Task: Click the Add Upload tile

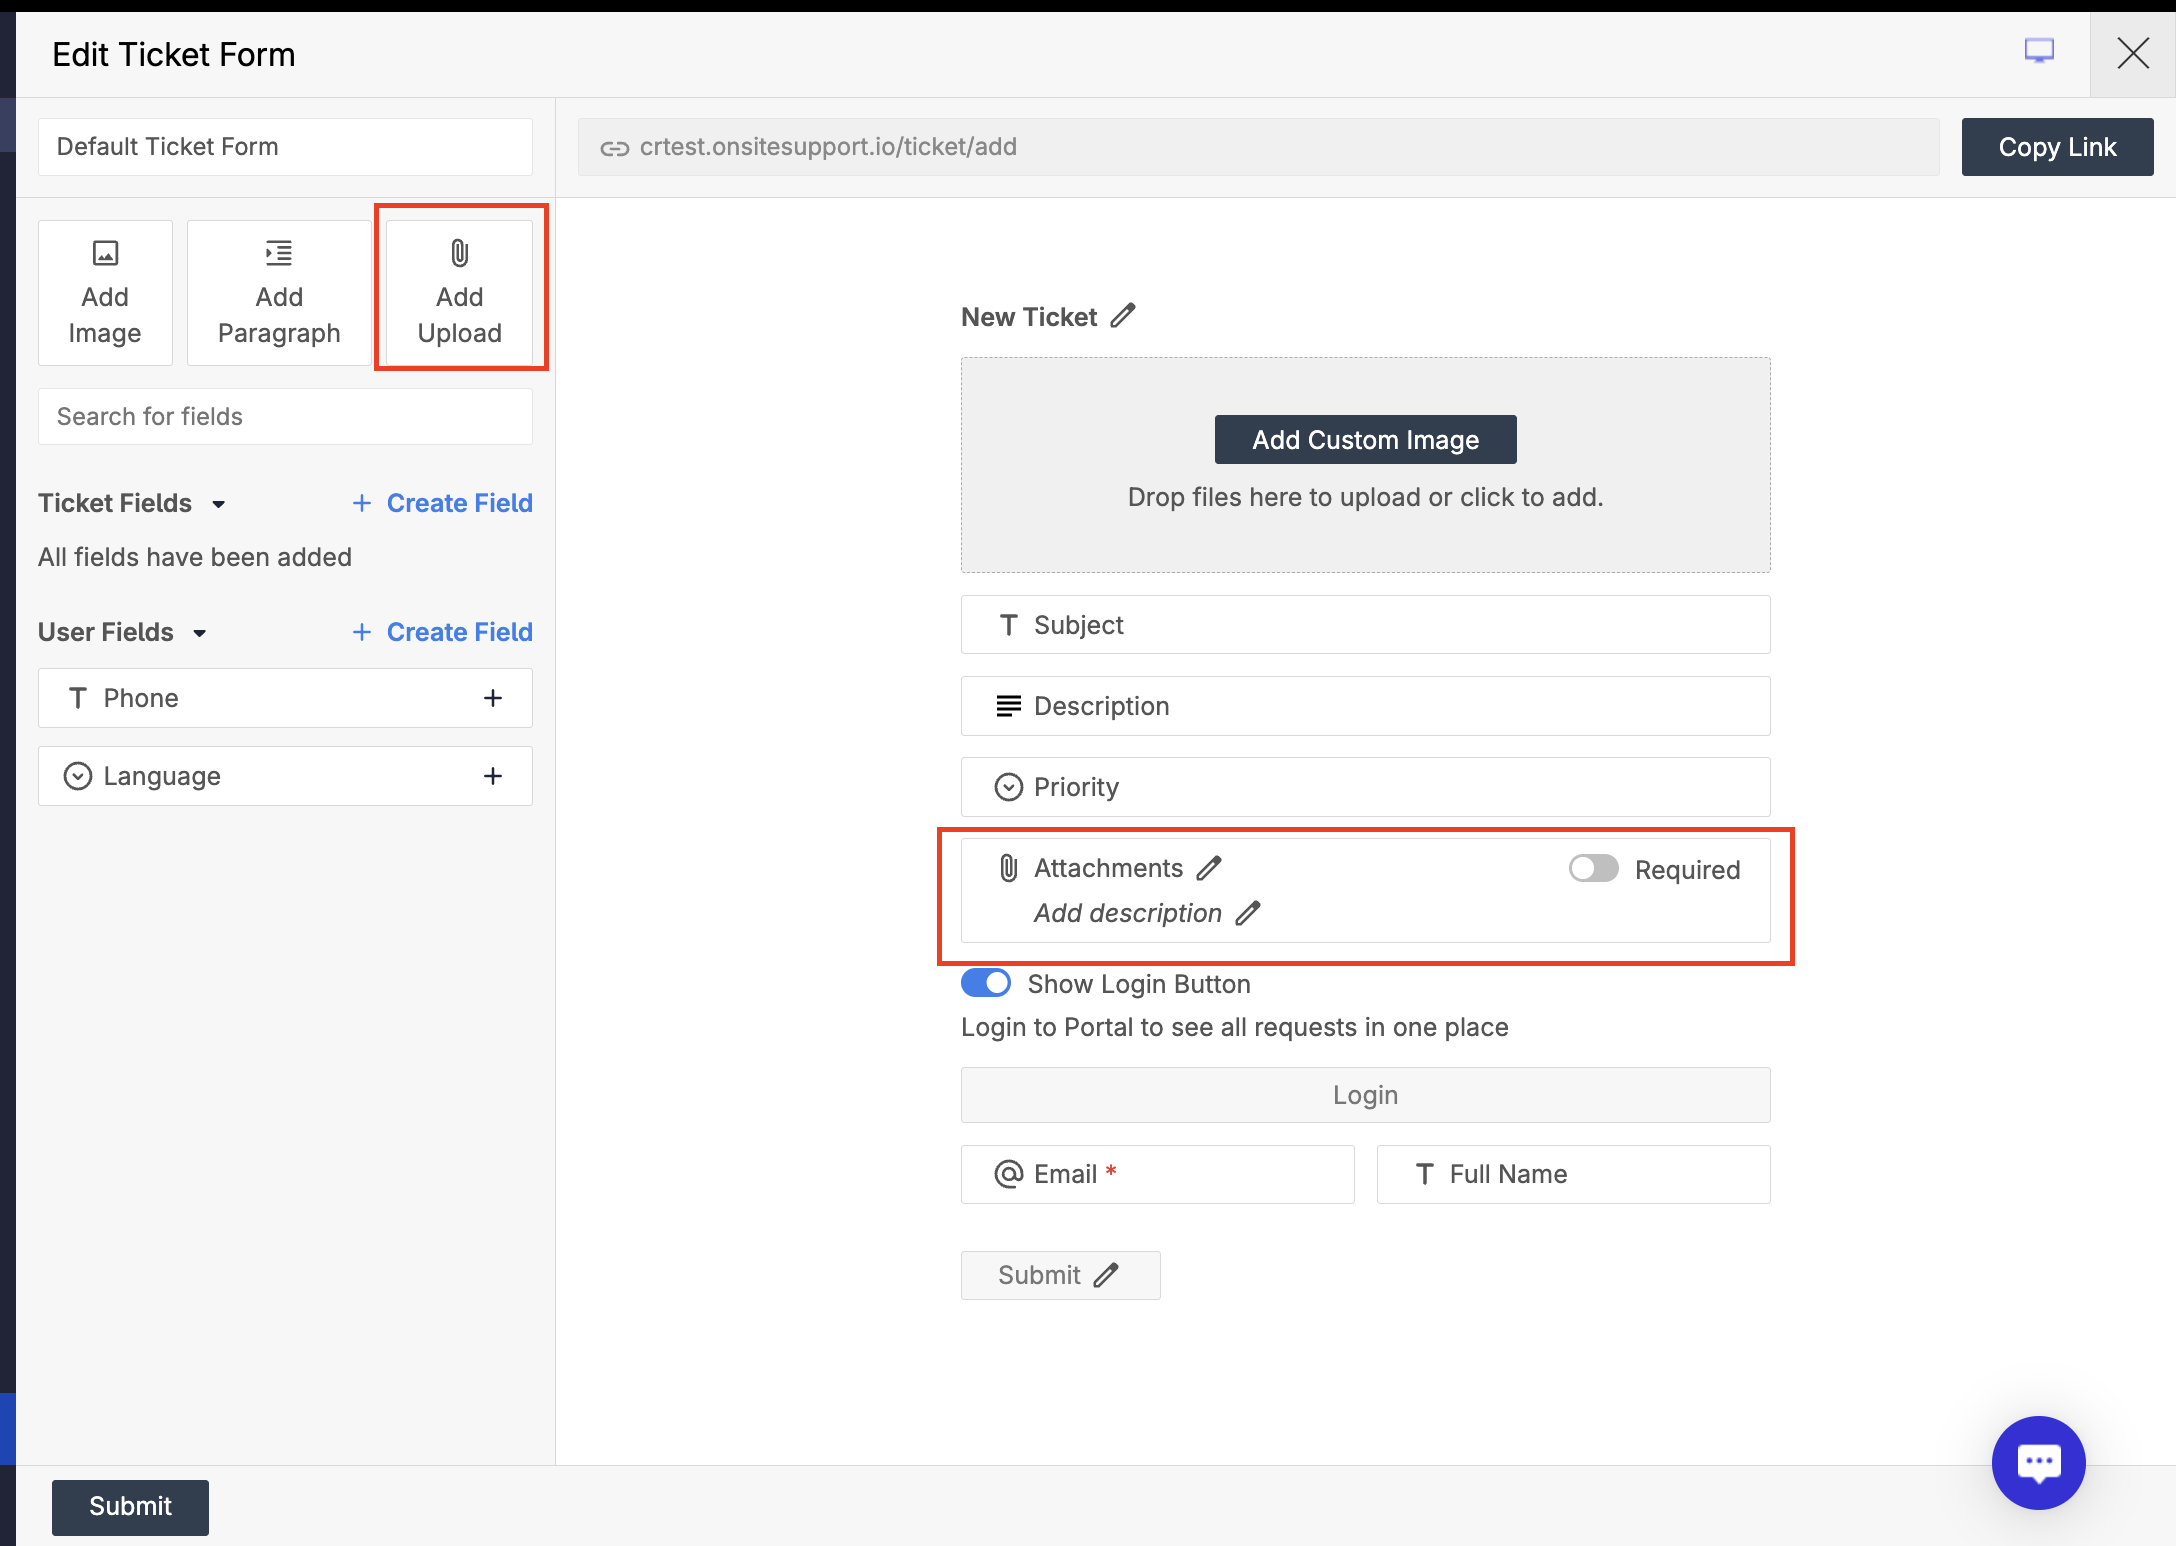Action: [460, 293]
